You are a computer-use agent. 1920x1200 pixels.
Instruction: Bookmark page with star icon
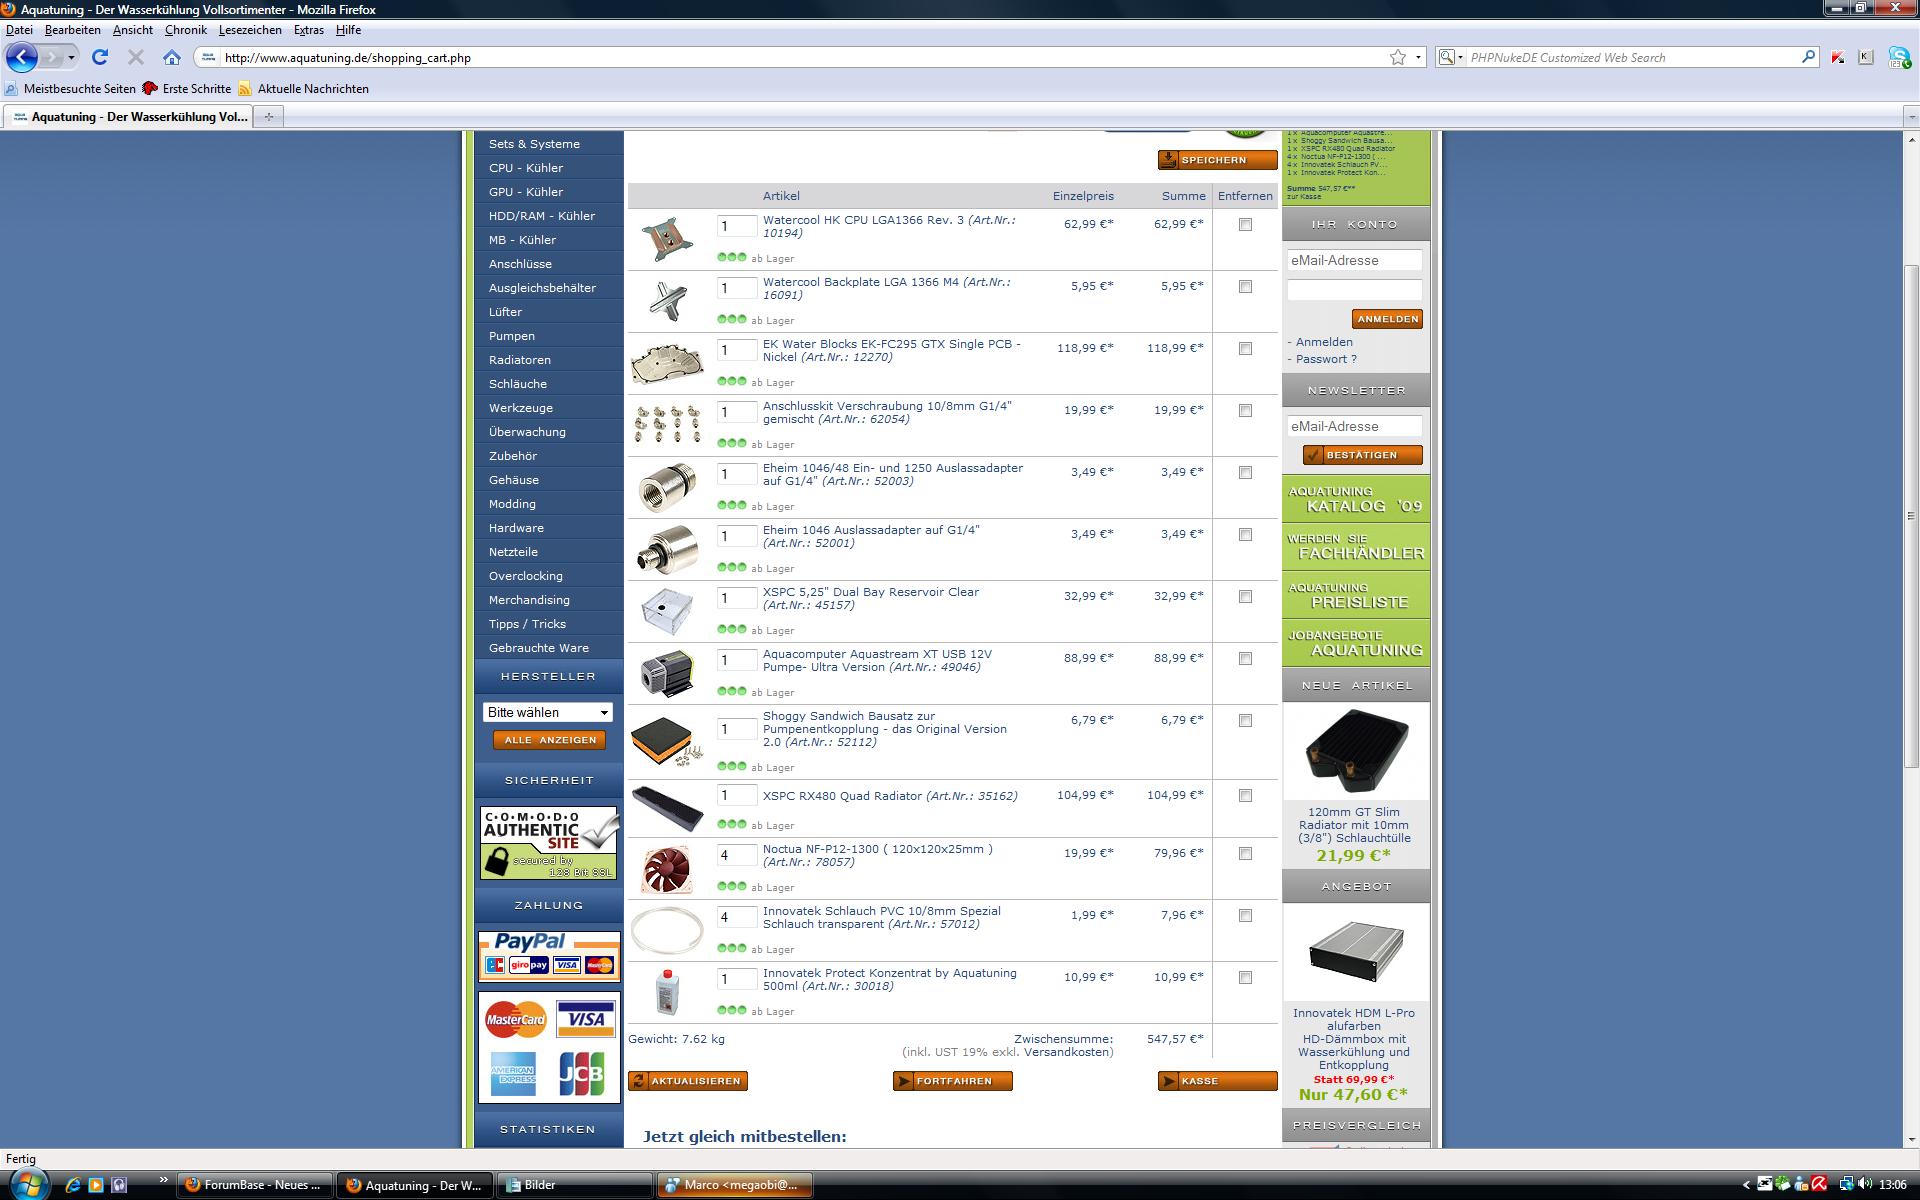pyautogui.click(x=1398, y=57)
